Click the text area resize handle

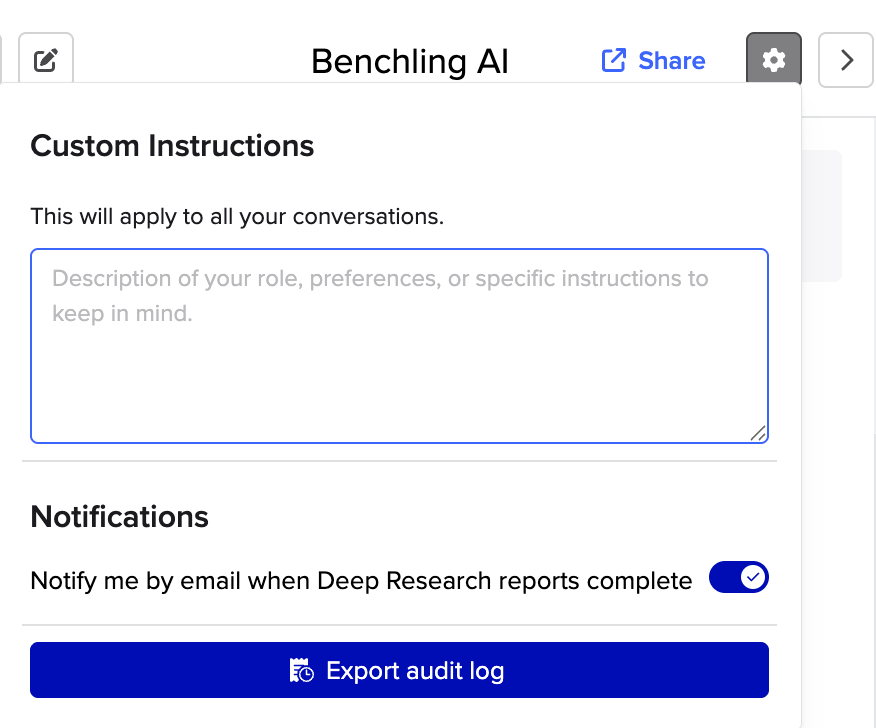758,433
